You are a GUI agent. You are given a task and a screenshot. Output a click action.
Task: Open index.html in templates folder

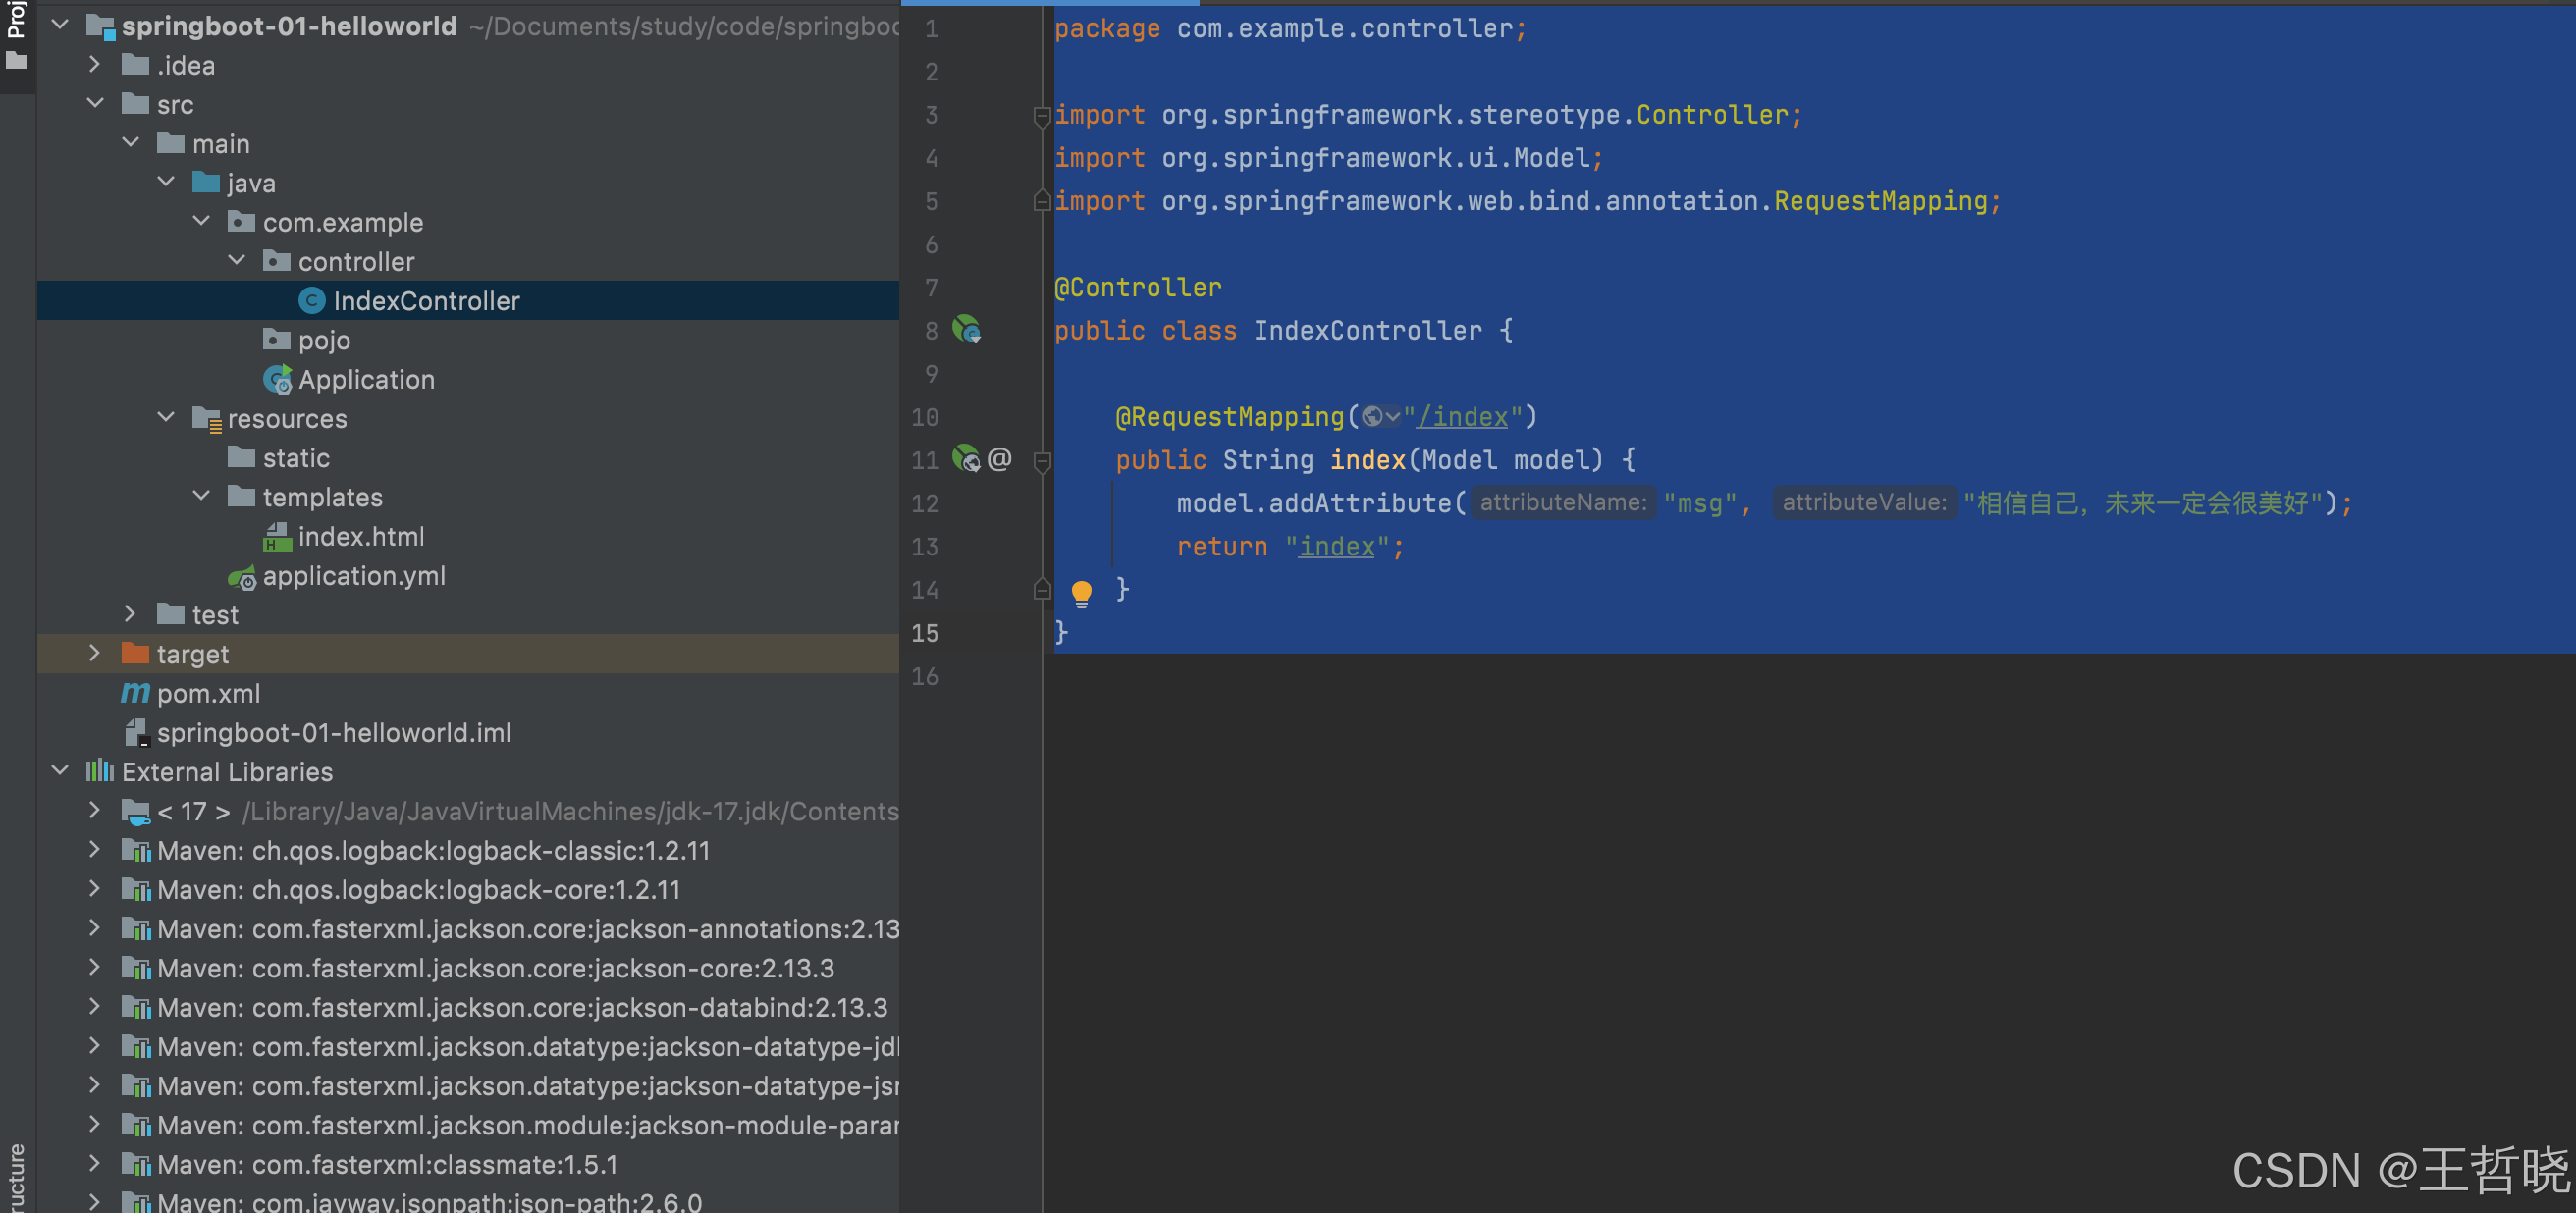coord(360,537)
